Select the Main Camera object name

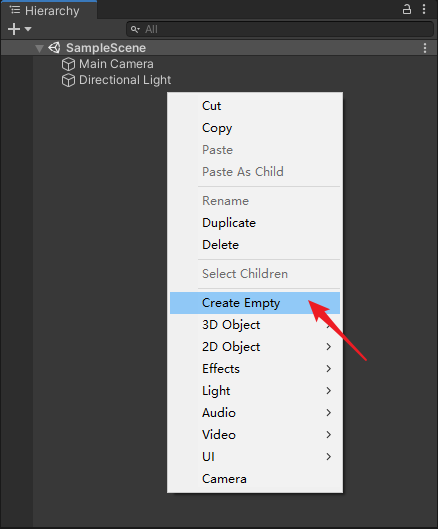(x=116, y=64)
